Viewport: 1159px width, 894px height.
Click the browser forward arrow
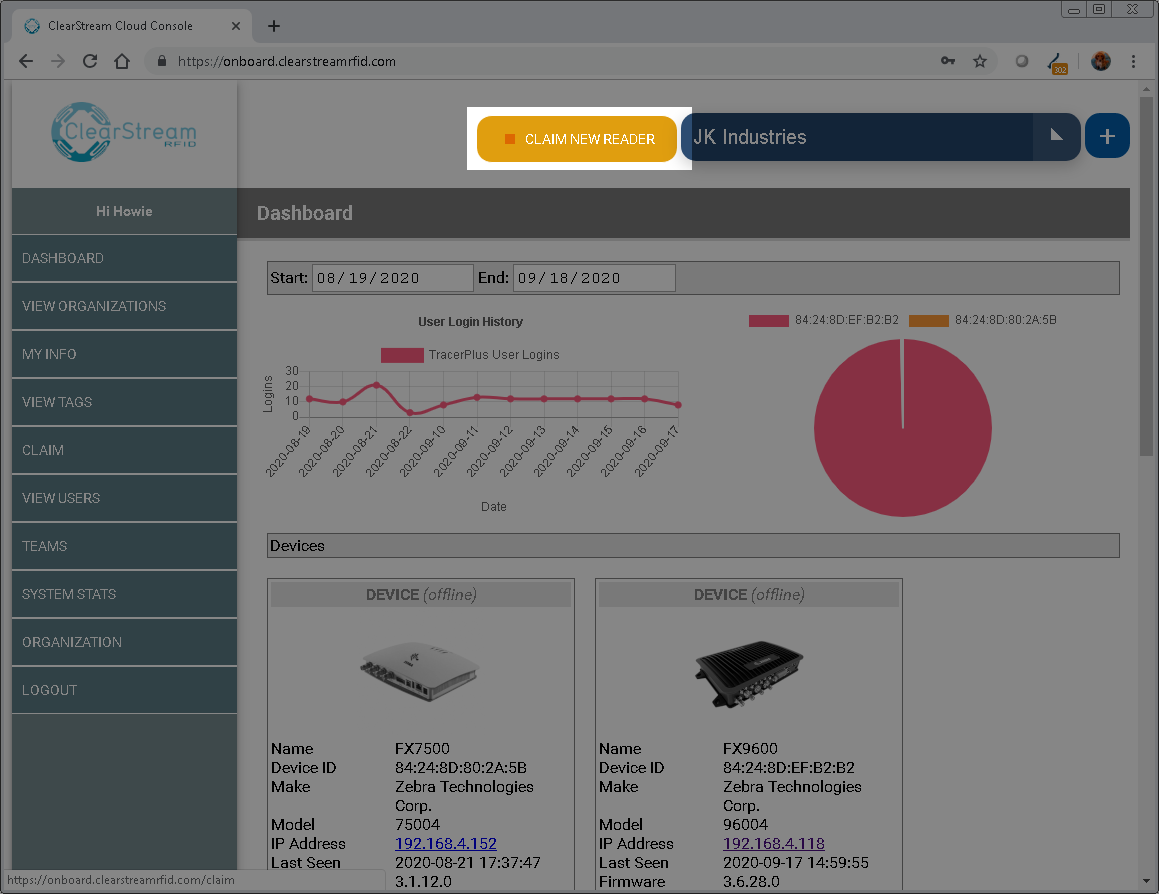coord(58,61)
